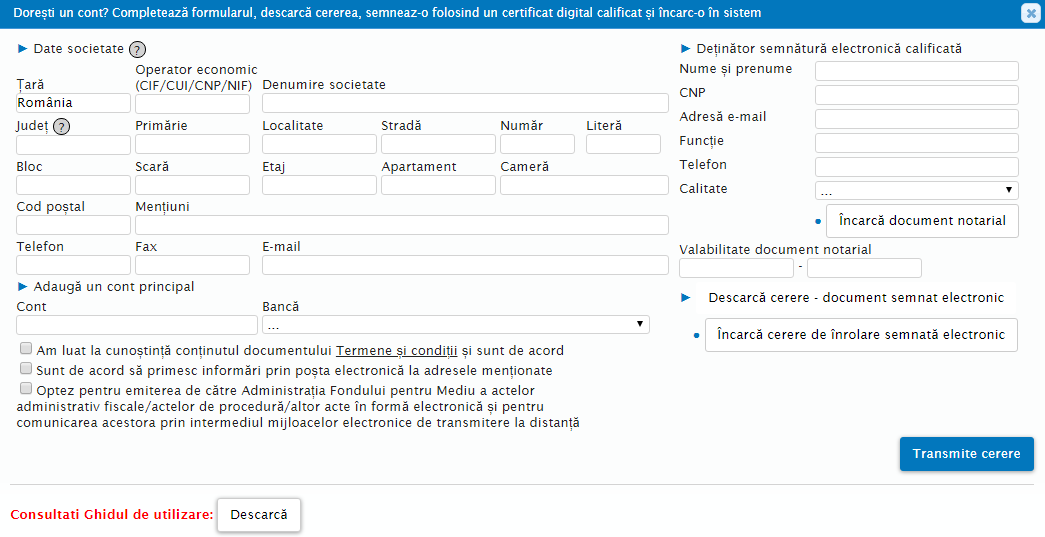Screen dimensions: 1045x537
Task: Click Încarcă cerere de înrolare semnată electronic
Action: pyautogui.click(x=861, y=334)
